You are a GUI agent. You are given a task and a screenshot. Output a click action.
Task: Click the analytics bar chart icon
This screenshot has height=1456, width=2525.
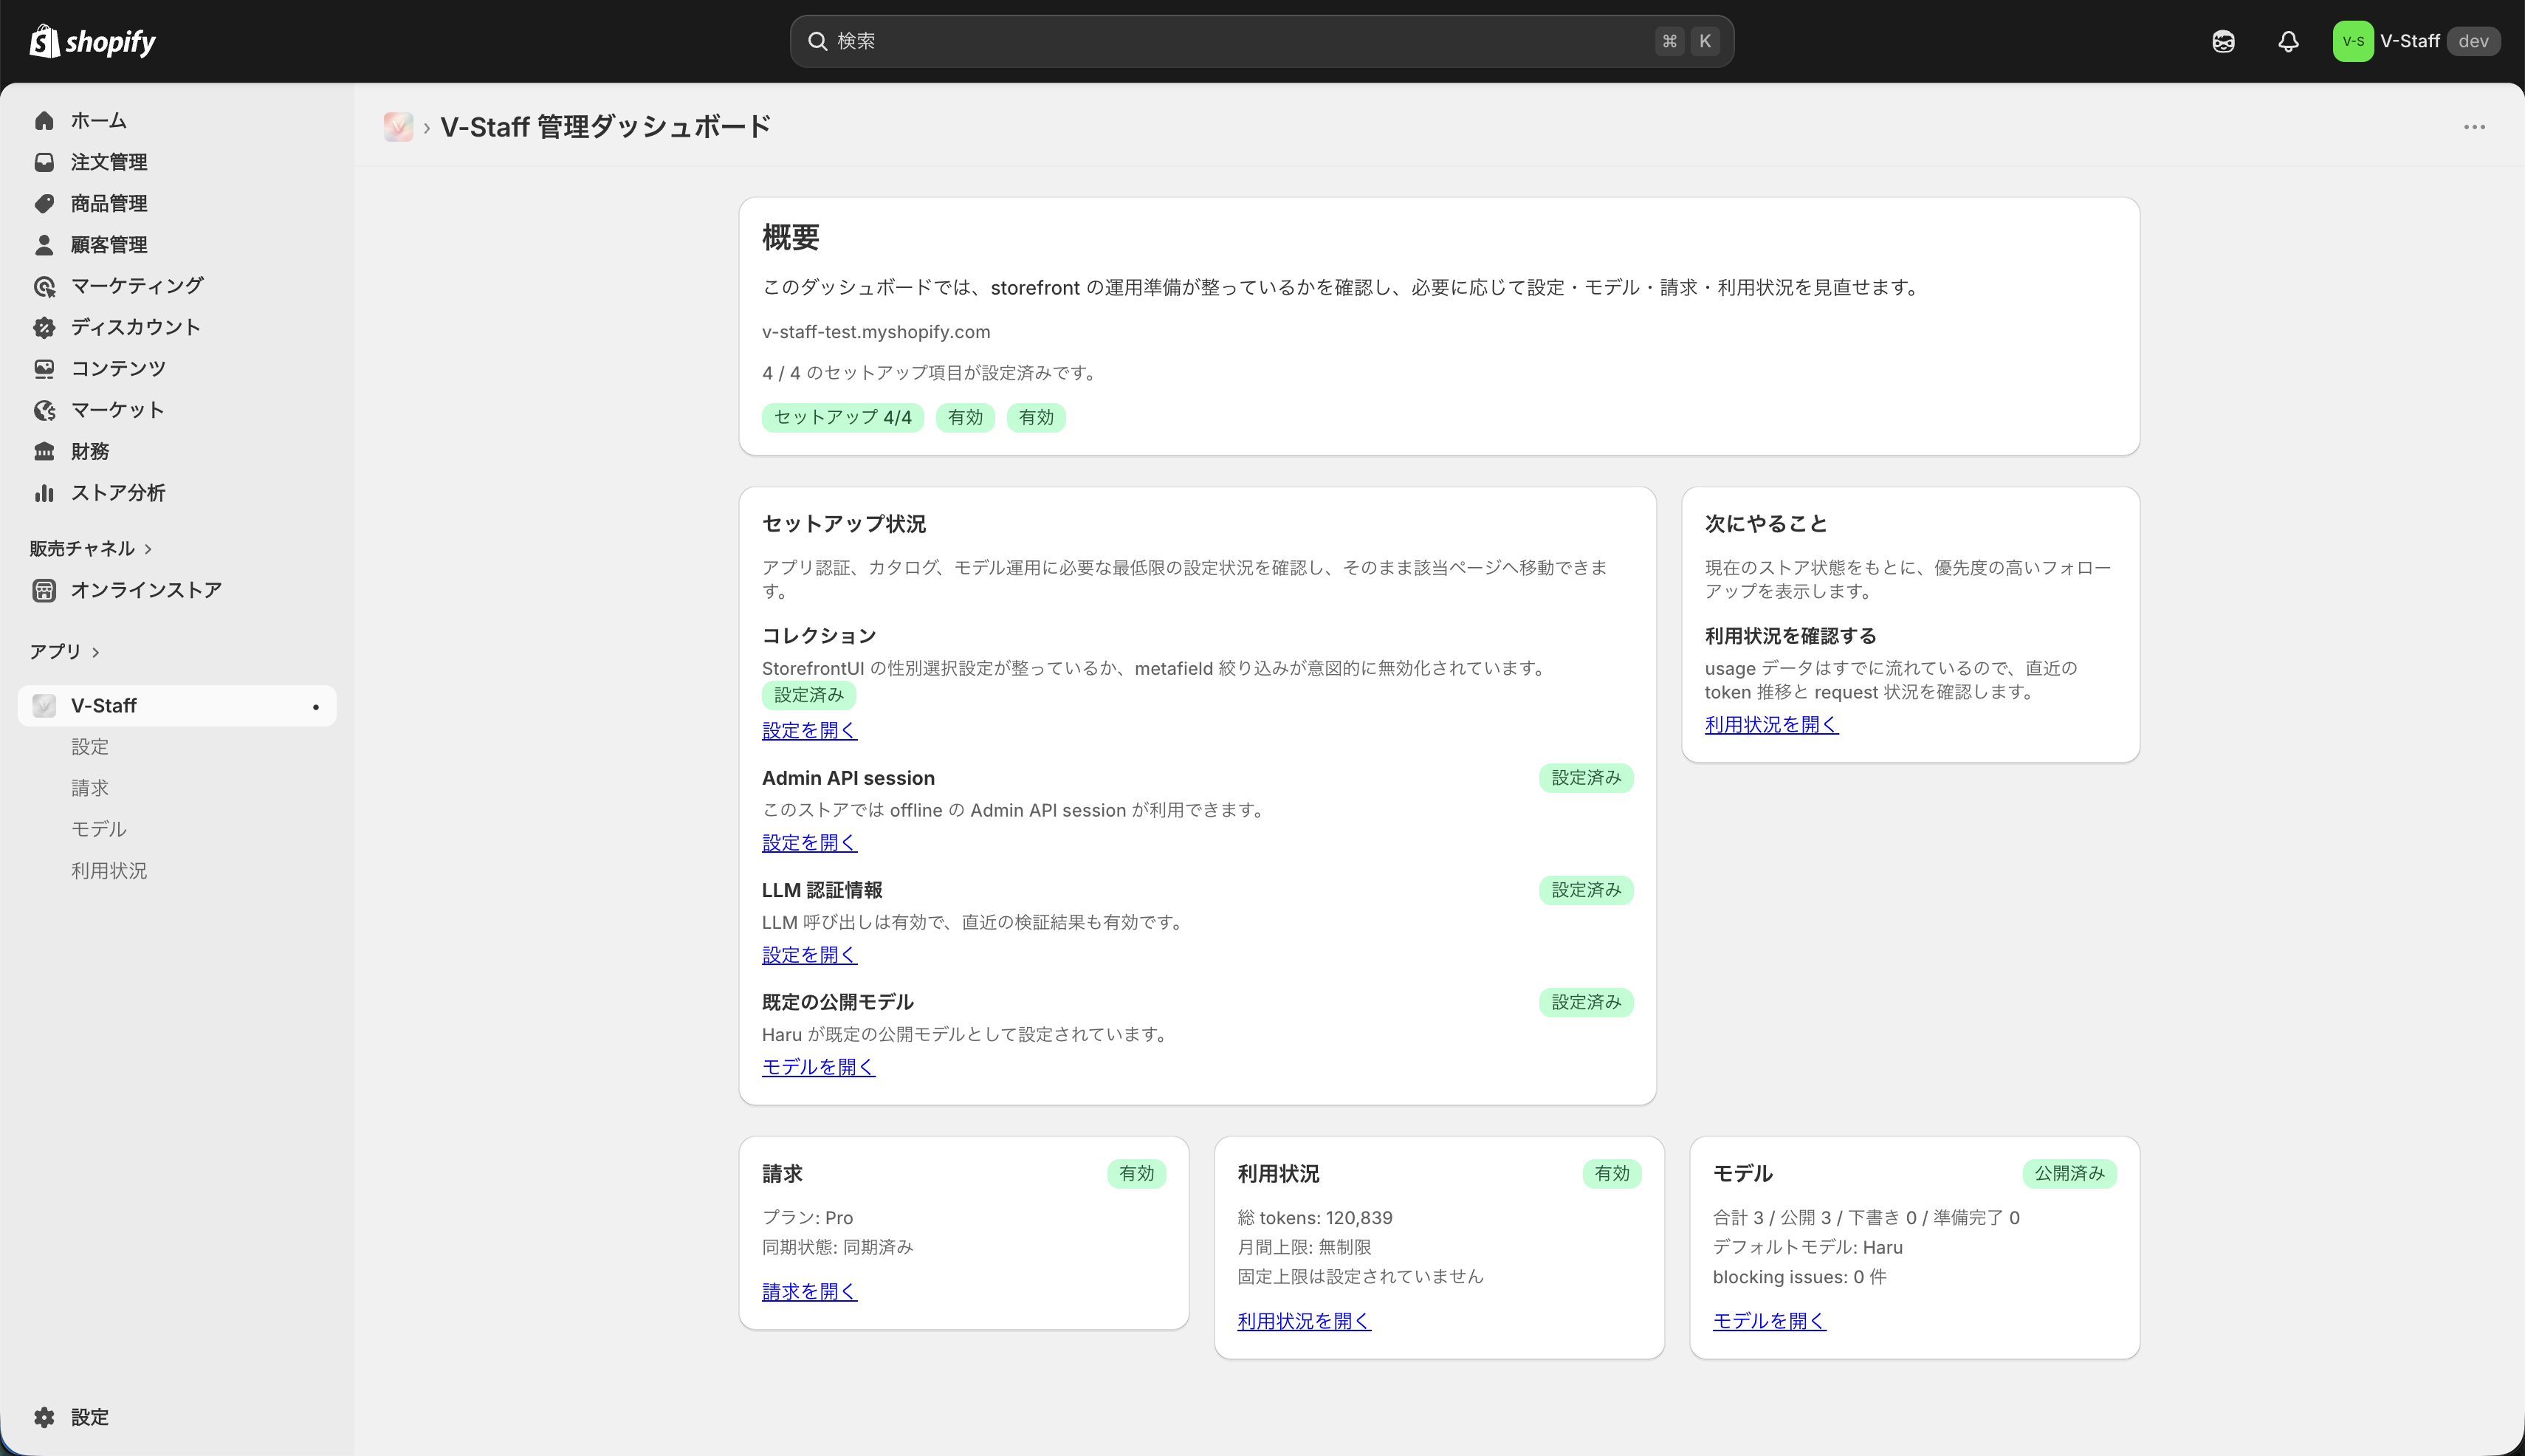pyautogui.click(x=44, y=493)
